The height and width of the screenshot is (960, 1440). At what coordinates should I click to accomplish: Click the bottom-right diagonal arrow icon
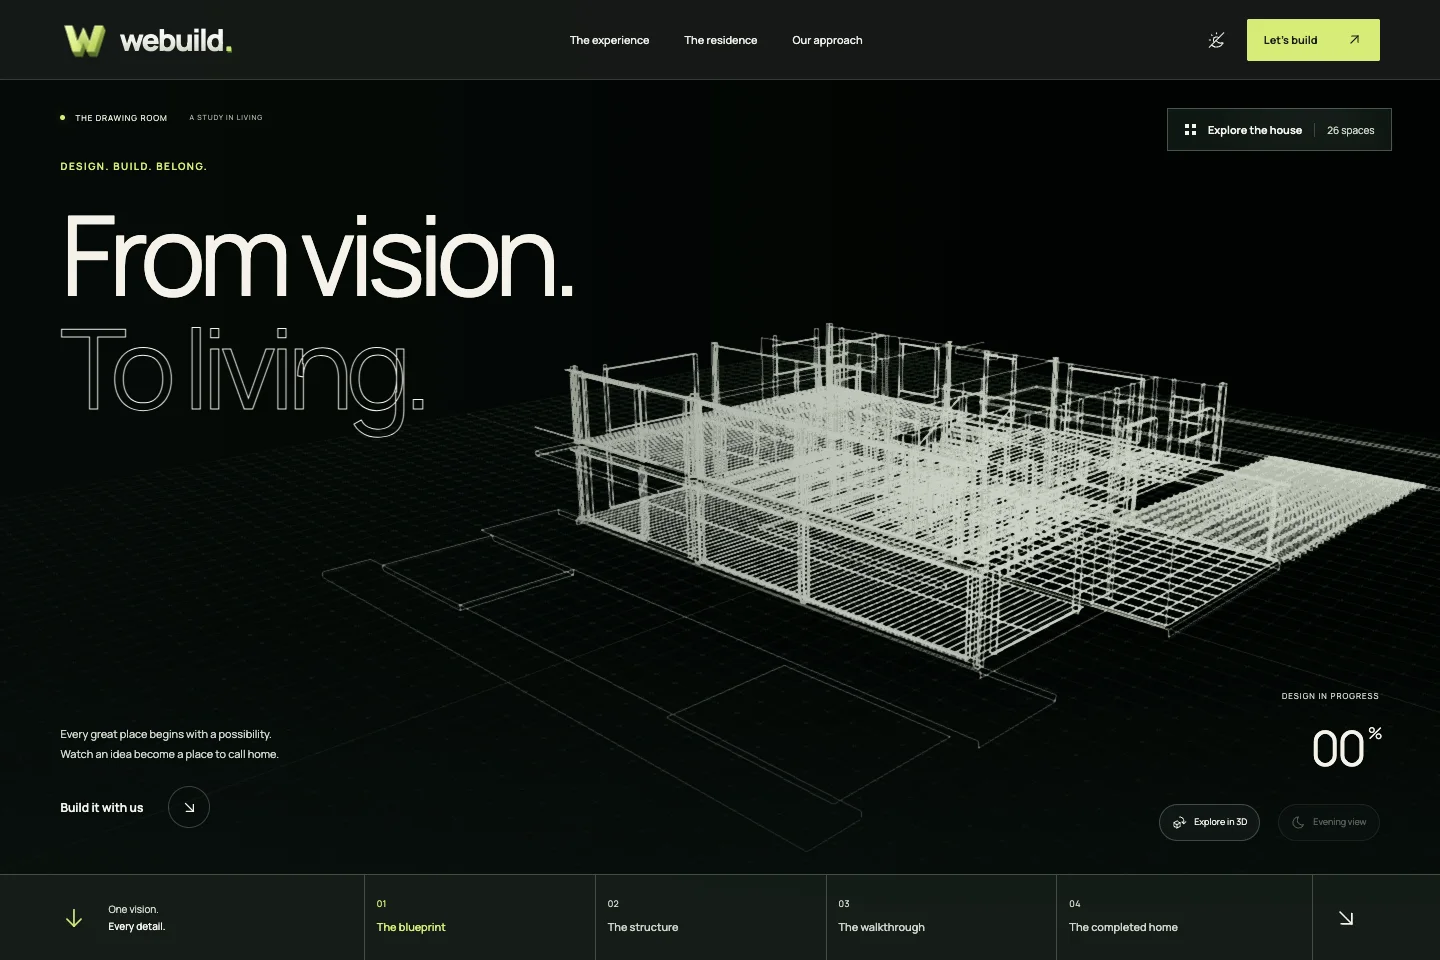(x=1346, y=918)
